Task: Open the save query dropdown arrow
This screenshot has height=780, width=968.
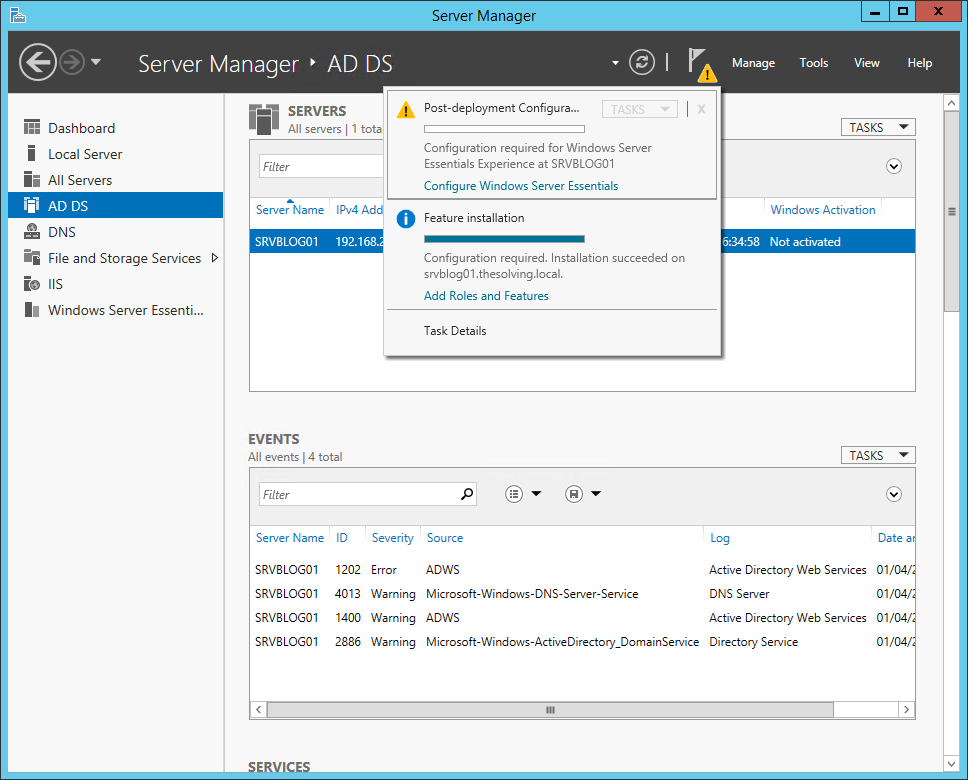Action: tap(596, 493)
